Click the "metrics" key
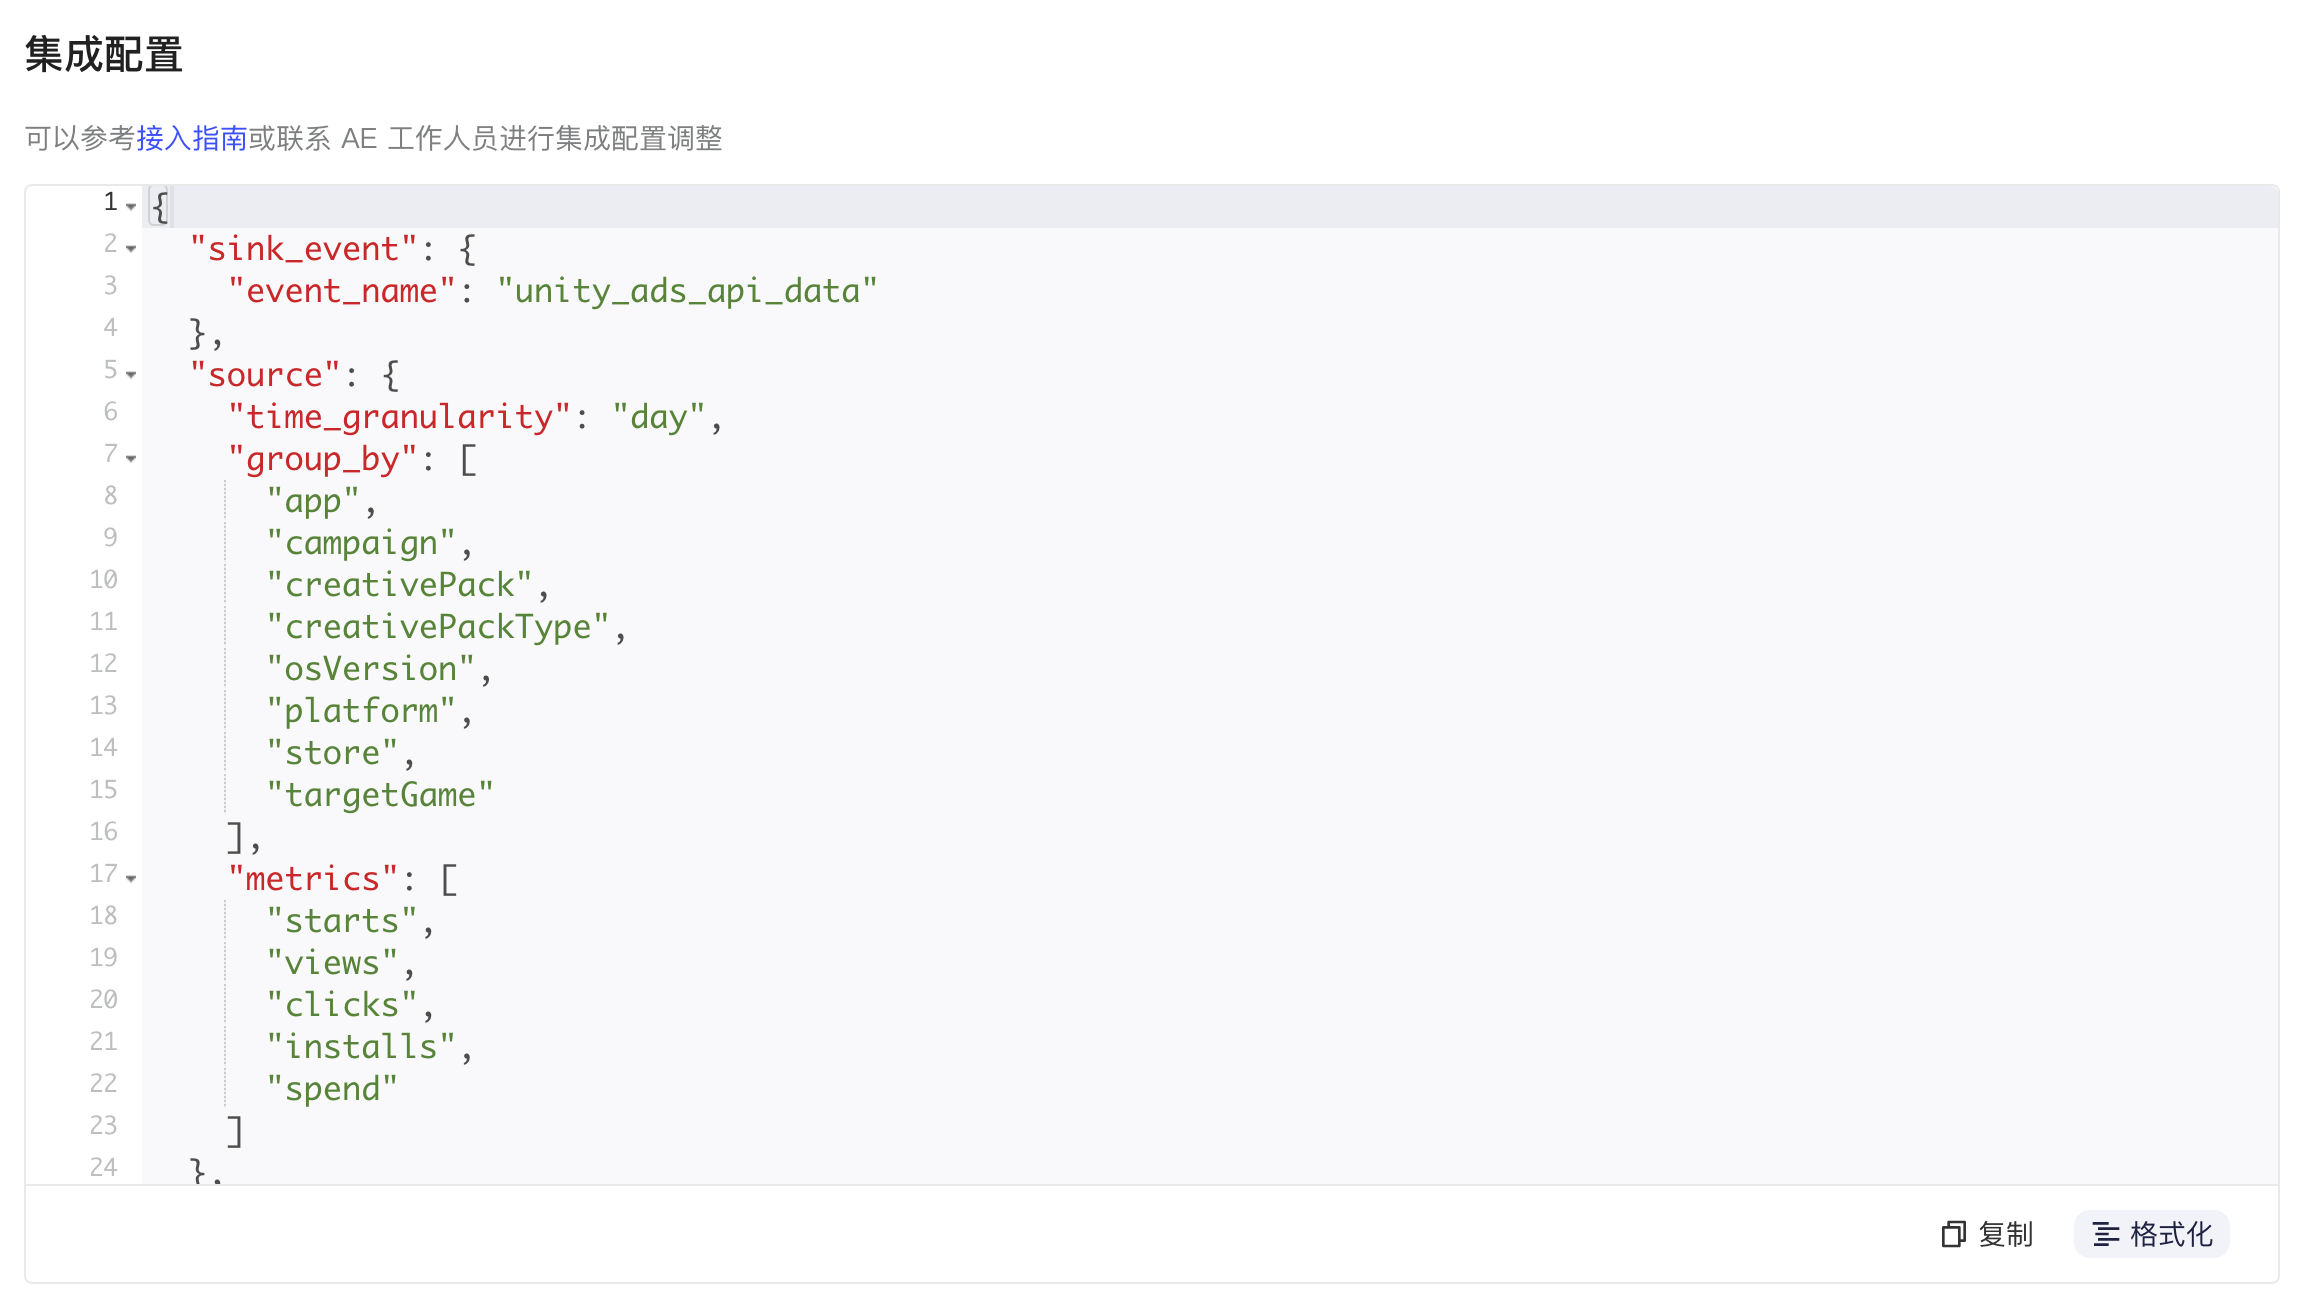The width and height of the screenshot is (2304, 1308). [313, 879]
